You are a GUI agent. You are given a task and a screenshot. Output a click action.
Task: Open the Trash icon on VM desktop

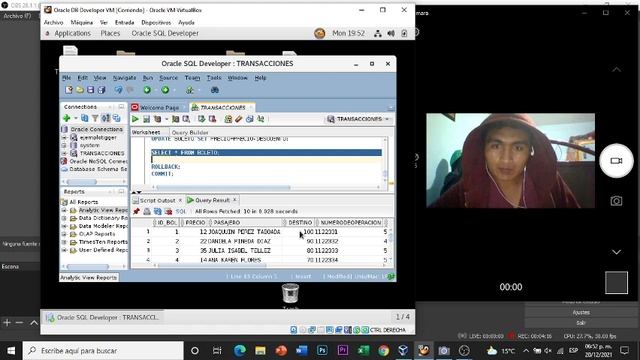(290, 293)
